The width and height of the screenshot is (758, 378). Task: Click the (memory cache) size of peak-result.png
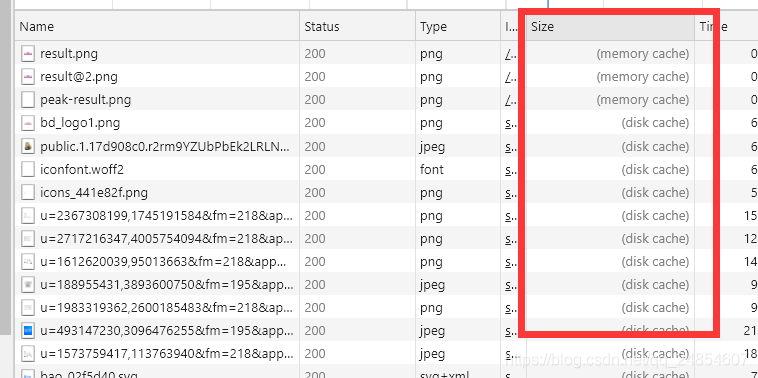pos(642,100)
